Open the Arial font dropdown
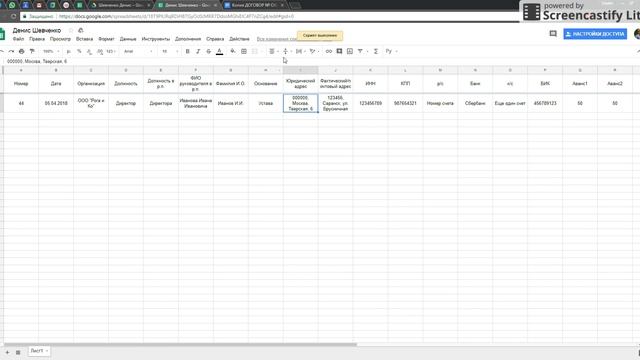The width and height of the screenshot is (640, 360). point(138,51)
